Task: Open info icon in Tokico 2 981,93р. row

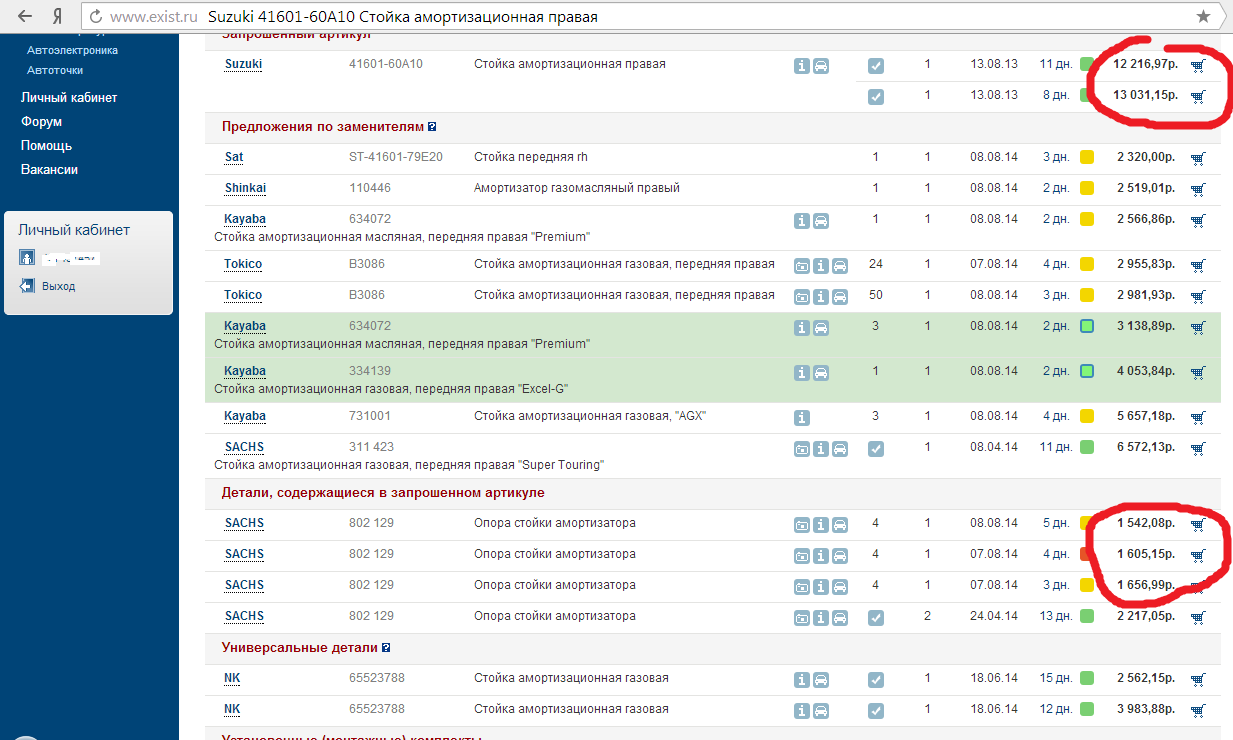Action: point(821,297)
